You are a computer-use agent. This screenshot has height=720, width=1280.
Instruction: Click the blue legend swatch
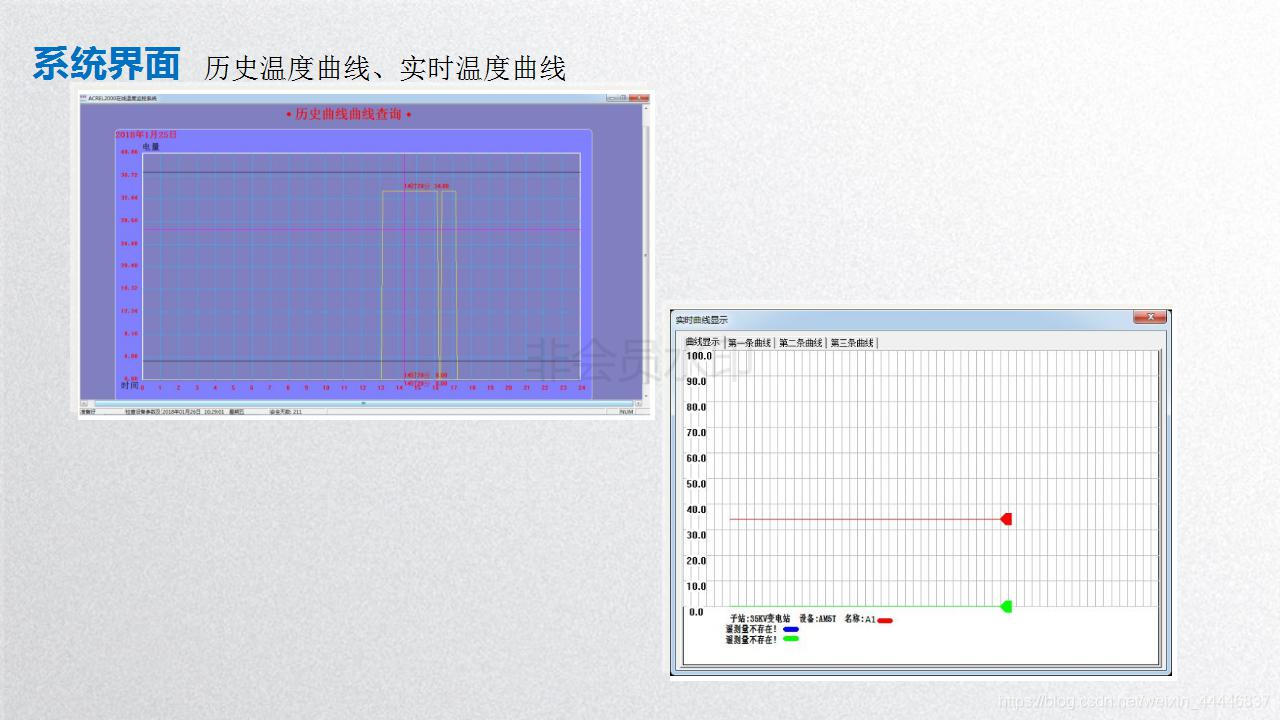pos(791,629)
